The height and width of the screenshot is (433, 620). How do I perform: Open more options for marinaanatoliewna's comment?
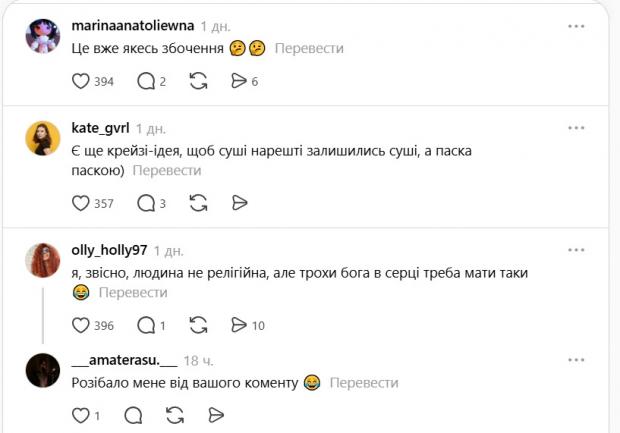577,26
